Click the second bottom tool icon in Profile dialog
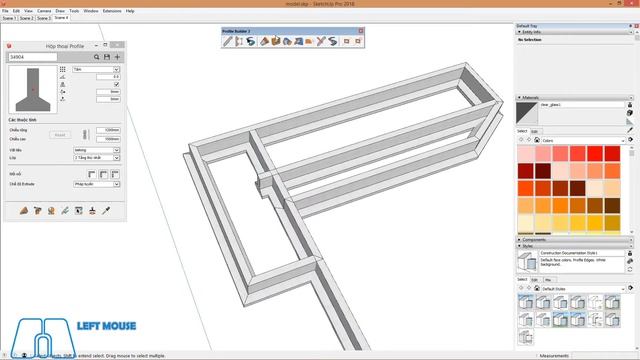Viewport: 640px width, 360px height. pyautogui.click(x=38, y=211)
